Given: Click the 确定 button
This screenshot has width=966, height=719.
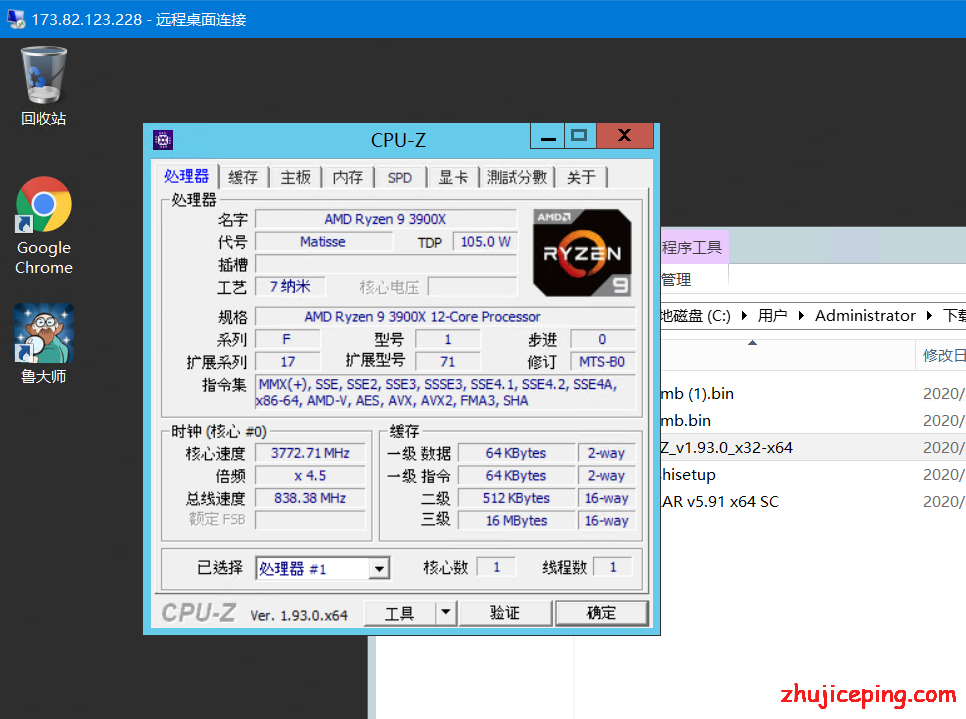Looking at the screenshot, I should coord(601,612).
